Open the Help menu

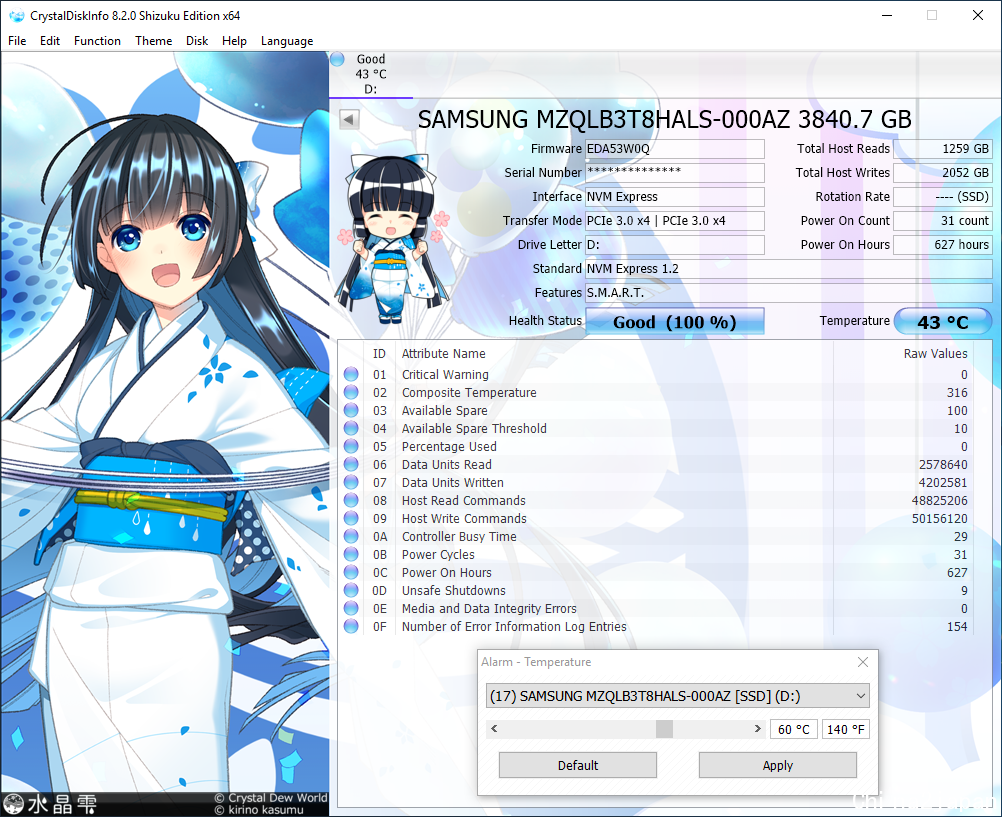click(234, 41)
